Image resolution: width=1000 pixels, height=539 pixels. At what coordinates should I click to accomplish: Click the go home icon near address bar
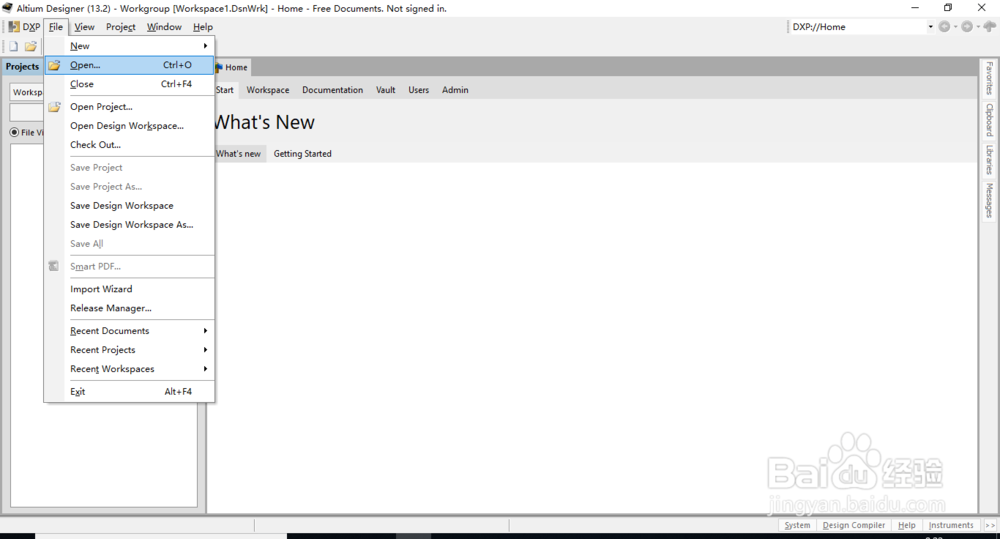coord(989,26)
